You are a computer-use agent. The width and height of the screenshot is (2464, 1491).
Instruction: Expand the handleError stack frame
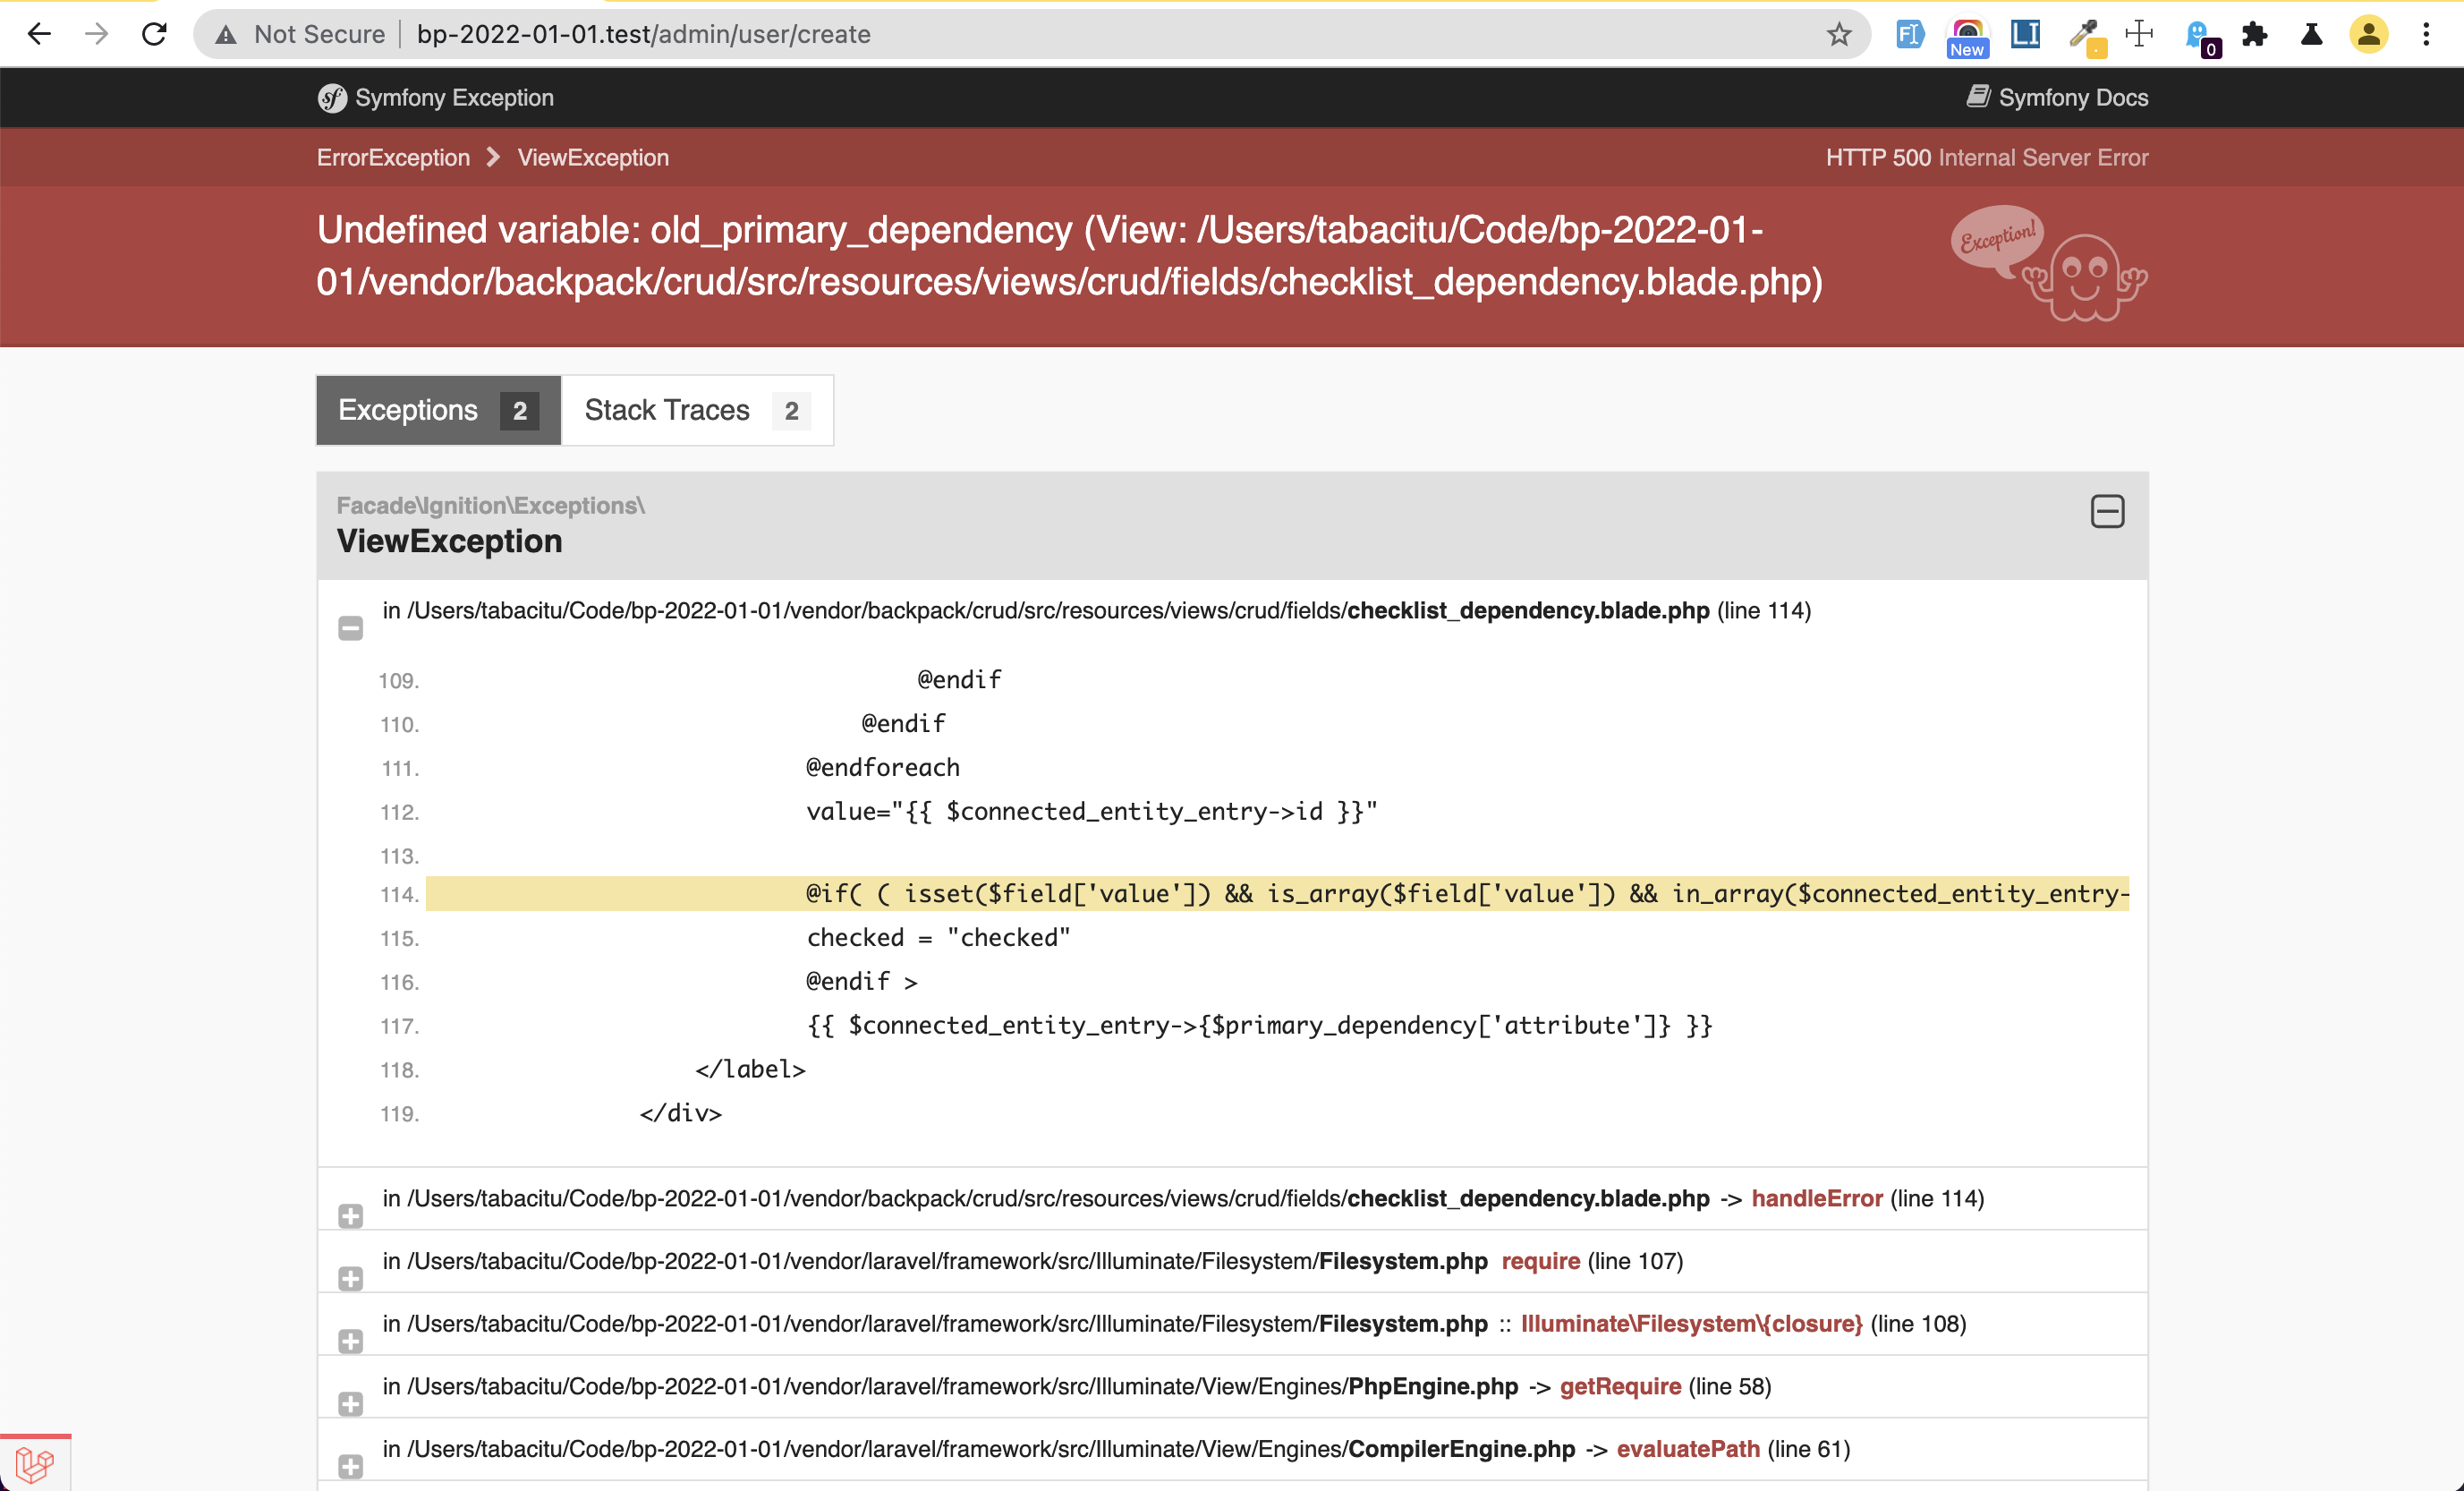pyautogui.click(x=350, y=1216)
